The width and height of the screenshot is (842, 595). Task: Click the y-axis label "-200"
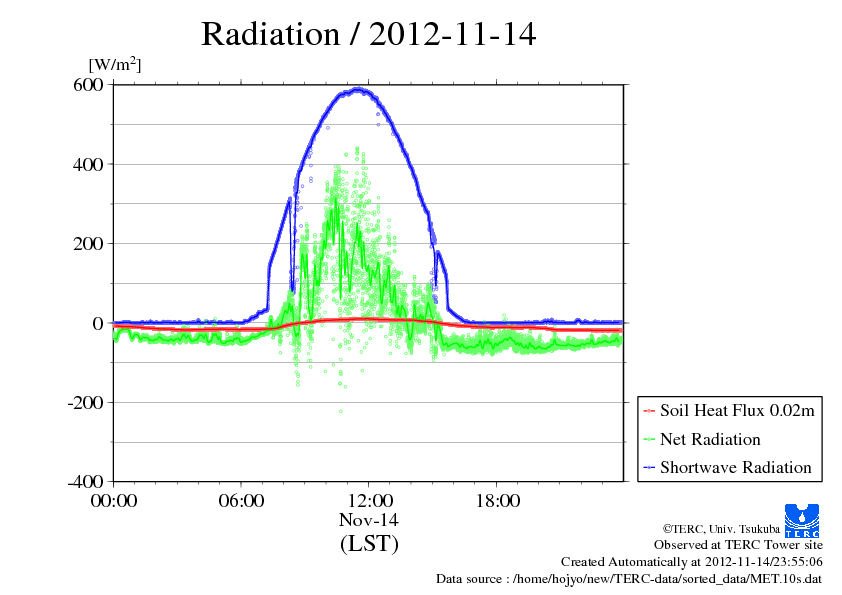[x=85, y=402]
